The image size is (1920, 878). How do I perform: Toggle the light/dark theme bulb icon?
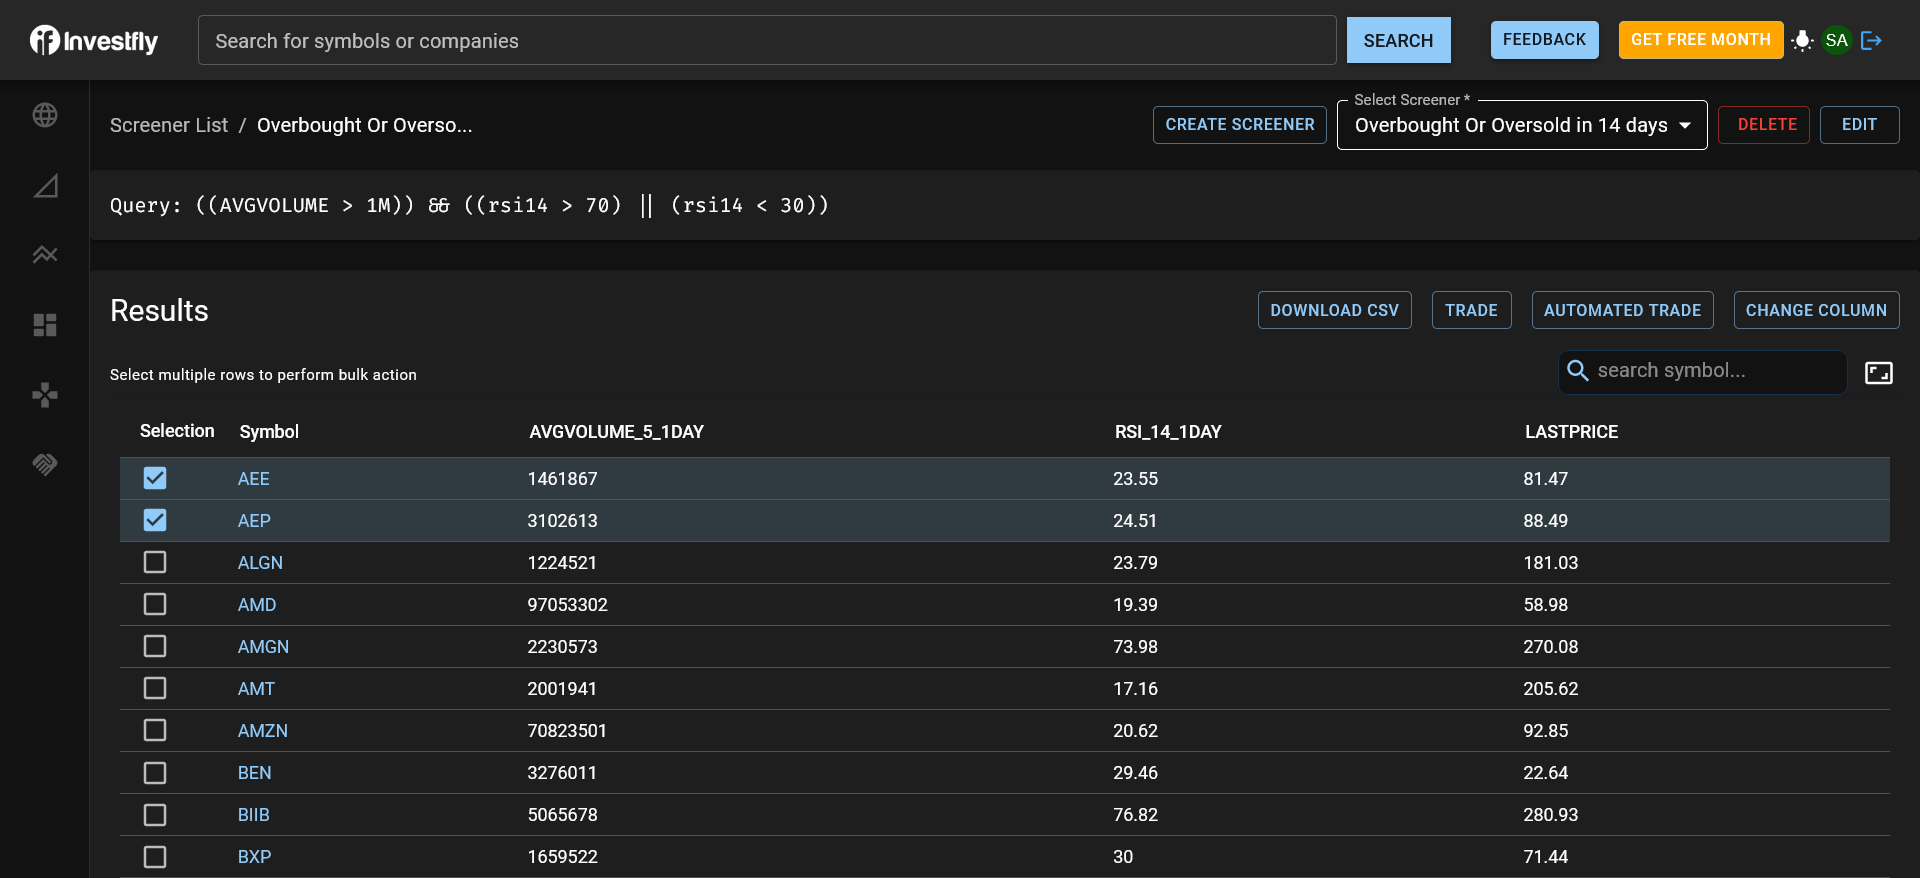click(1802, 40)
